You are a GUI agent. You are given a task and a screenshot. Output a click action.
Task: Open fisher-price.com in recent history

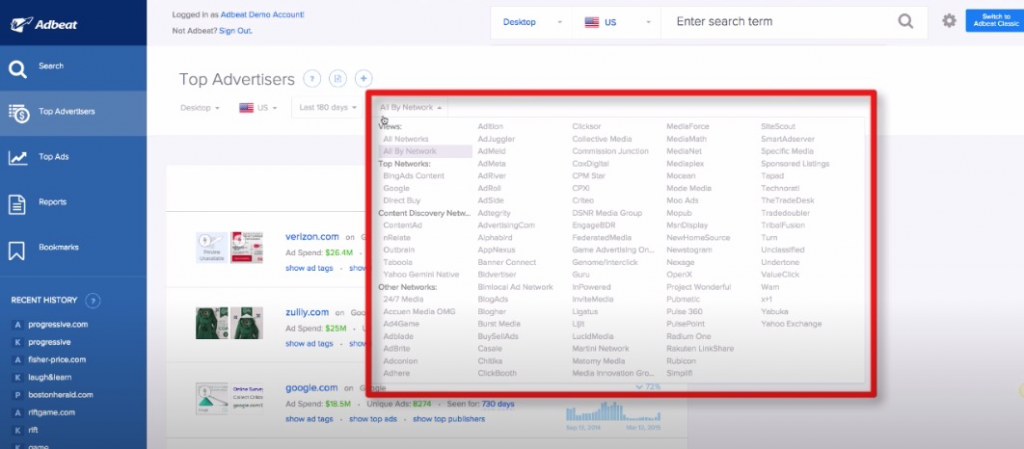57,360
